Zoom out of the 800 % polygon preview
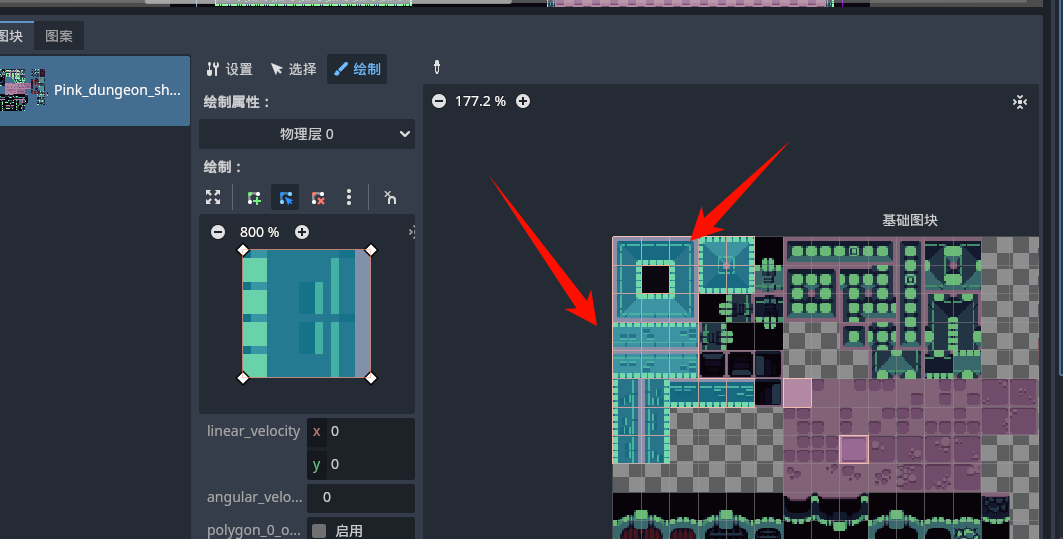This screenshot has width=1063, height=539. (x=218, y=232)
